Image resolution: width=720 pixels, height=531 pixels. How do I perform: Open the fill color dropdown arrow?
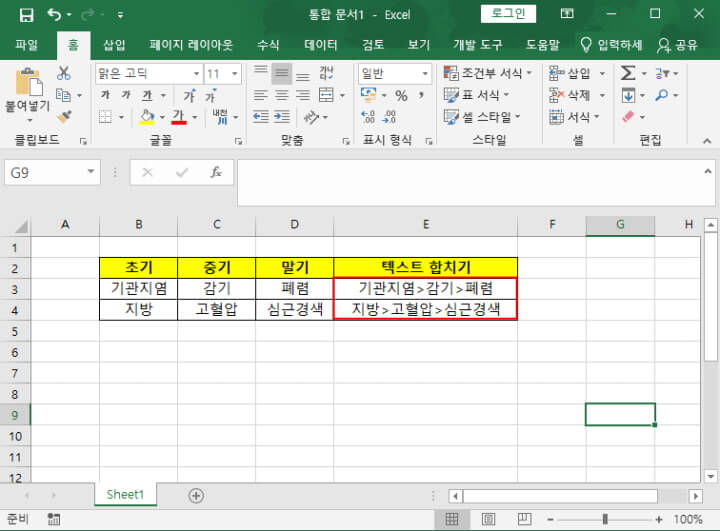[x=162, y=118]
